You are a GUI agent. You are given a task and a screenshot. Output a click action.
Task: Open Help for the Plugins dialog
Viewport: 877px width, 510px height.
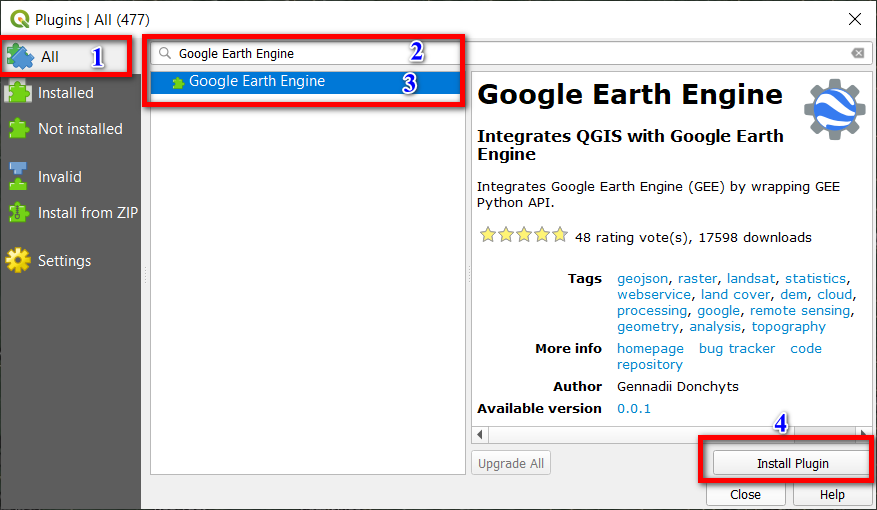(832, 495)
